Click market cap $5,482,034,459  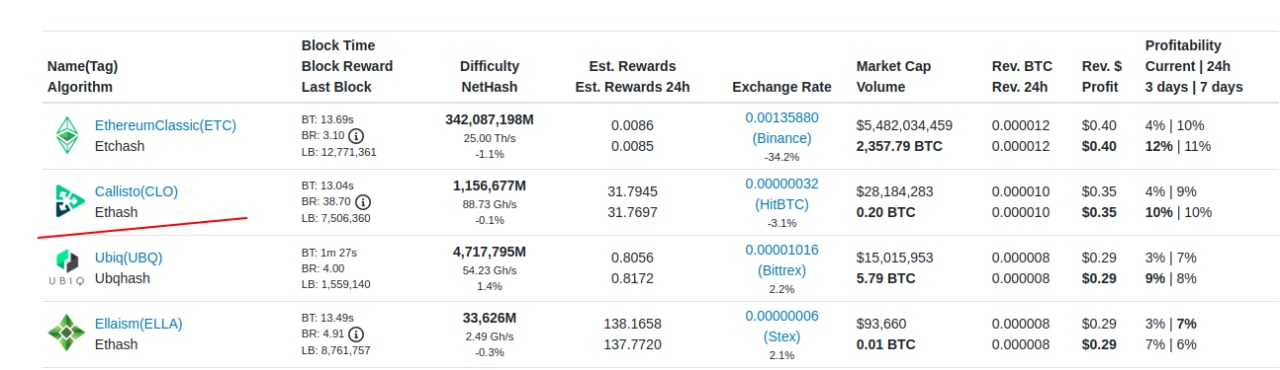(x=904, y=125)
